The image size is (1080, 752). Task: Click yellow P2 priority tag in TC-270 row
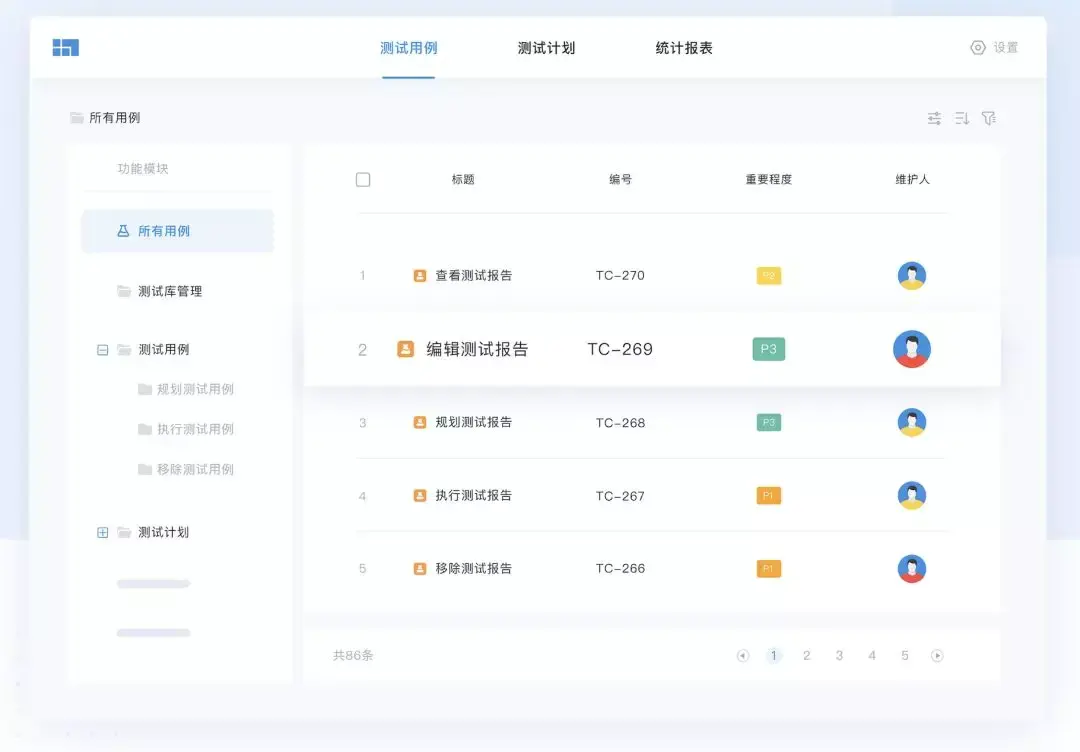point(769,275)
